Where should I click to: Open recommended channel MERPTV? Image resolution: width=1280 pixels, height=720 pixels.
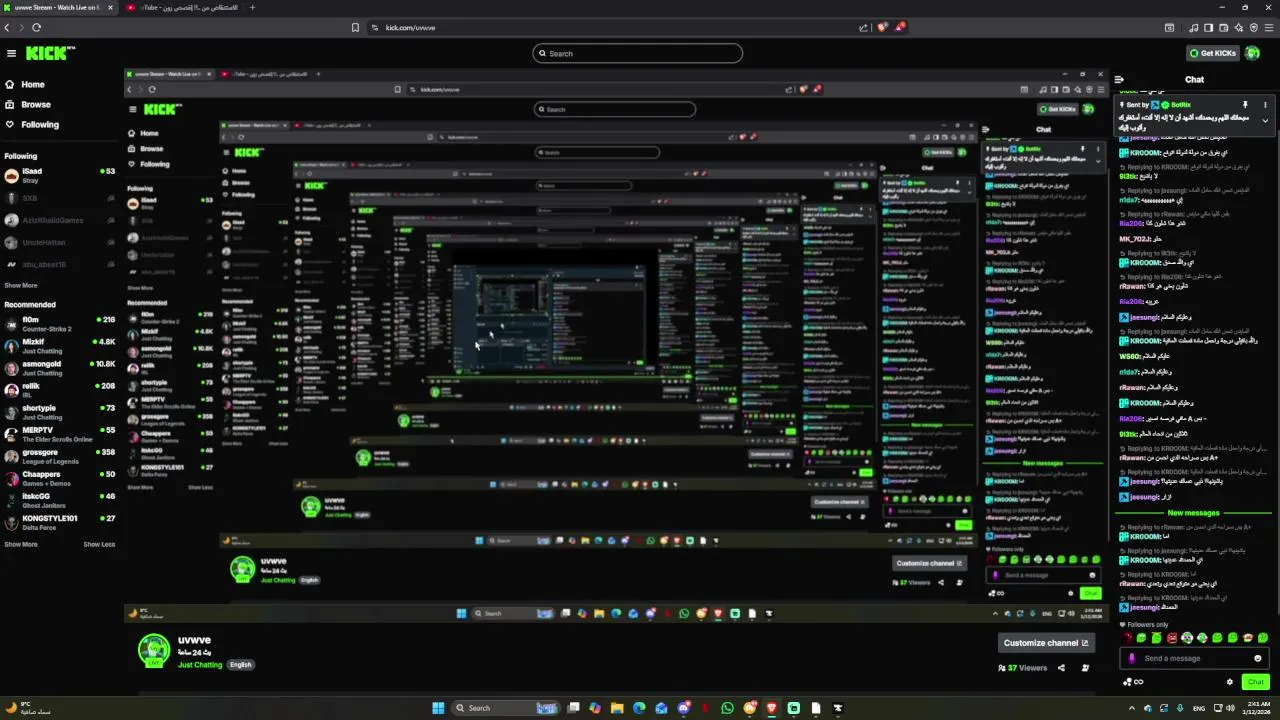(58, 434)
